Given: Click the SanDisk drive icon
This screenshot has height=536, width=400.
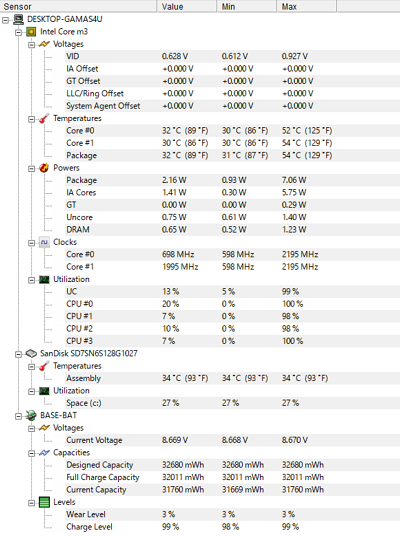Looking at the screenshot, I should (31, 353).
